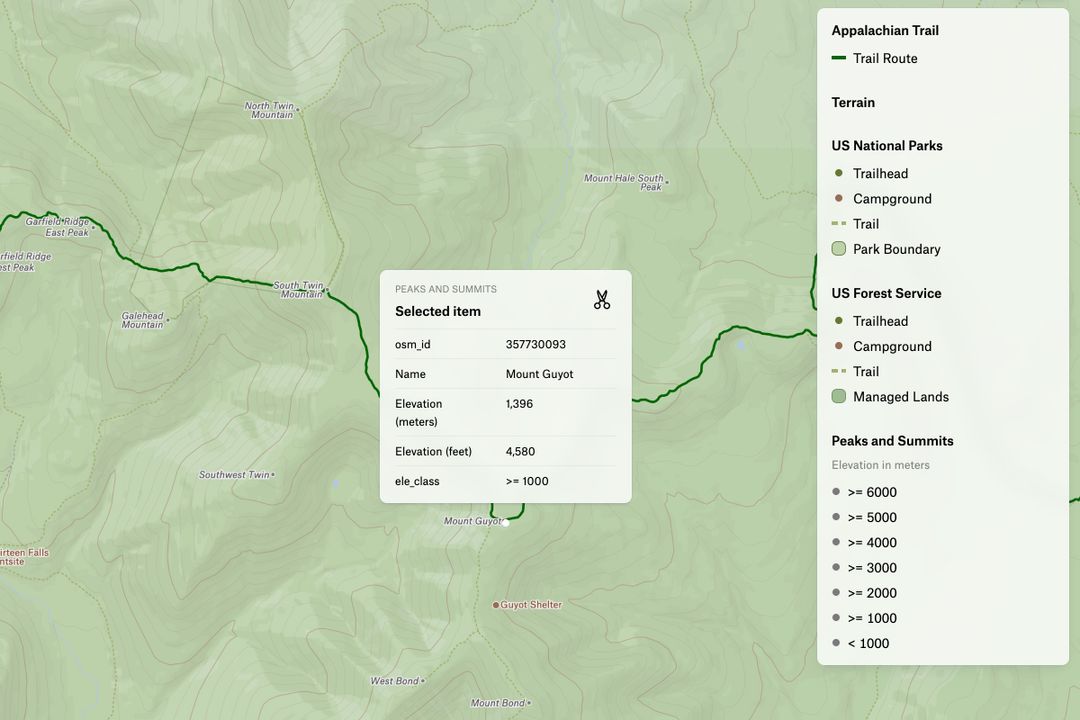Click the osm_id value 357730093 in the popup

point(534,344)
